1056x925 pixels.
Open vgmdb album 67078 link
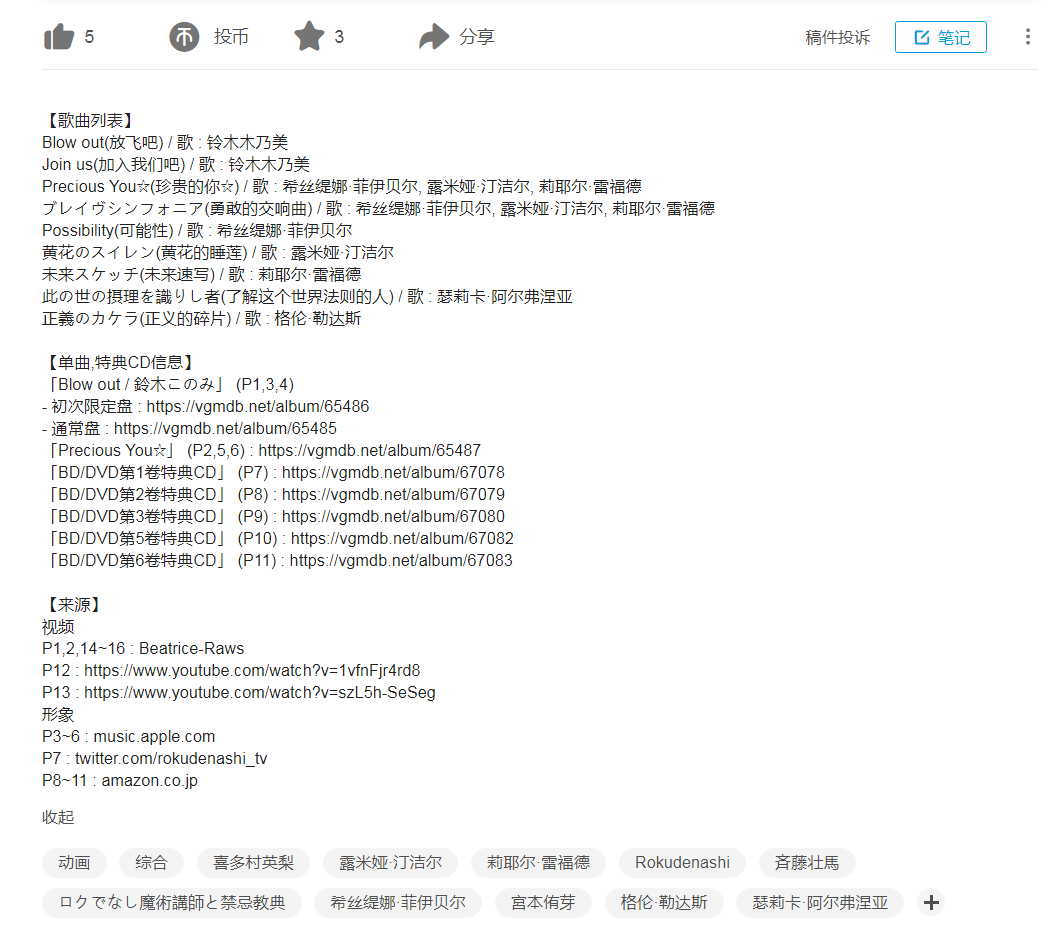[393, 472]
